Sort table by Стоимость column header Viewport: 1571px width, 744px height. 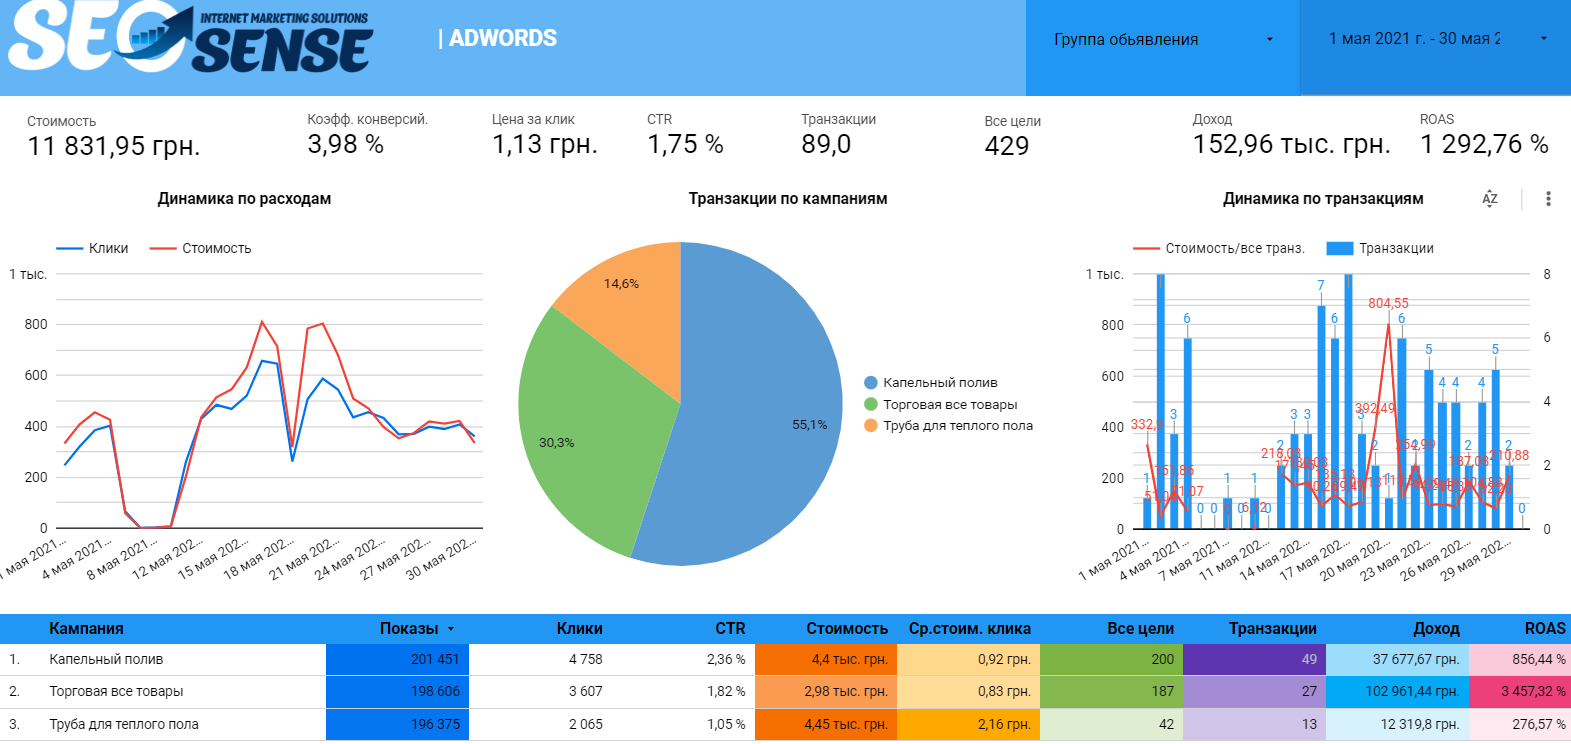click(x=847, y=628)
